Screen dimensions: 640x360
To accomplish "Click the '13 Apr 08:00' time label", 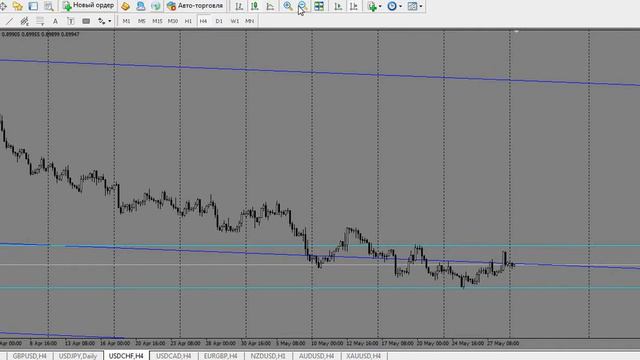I will (x=80, y=343).
